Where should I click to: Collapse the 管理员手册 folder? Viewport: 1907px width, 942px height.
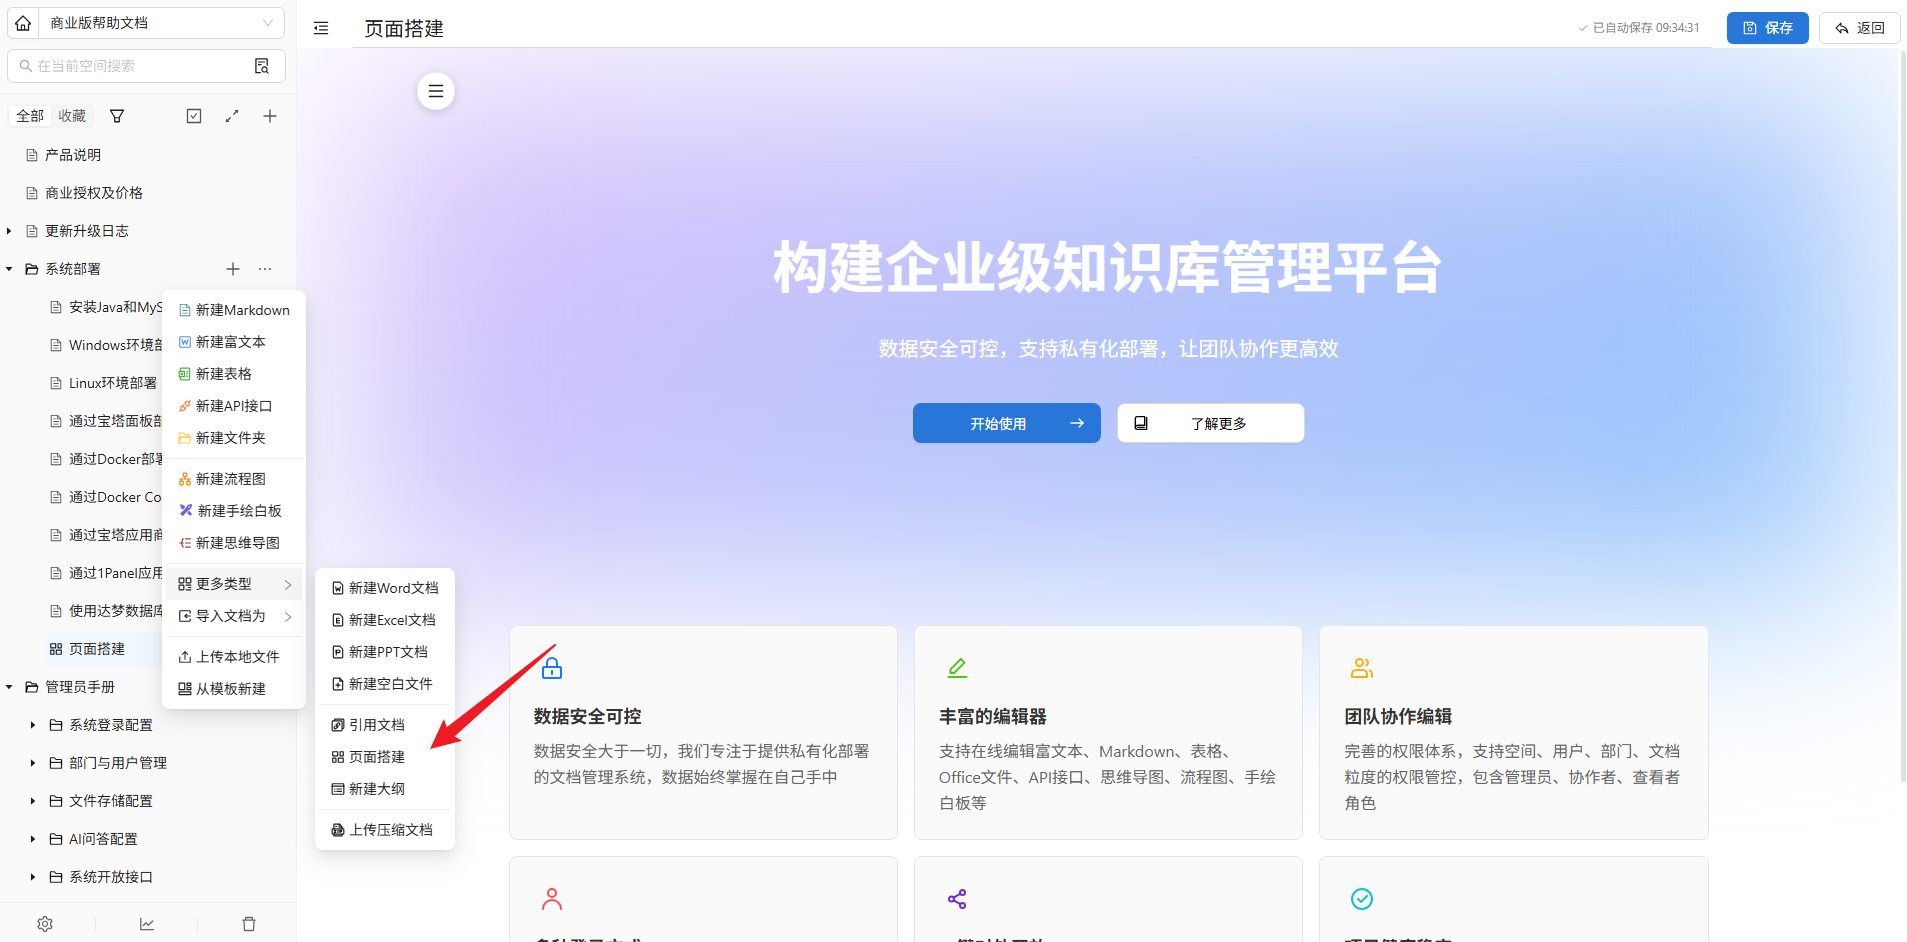pyautogui.click(x=9, y=687)
